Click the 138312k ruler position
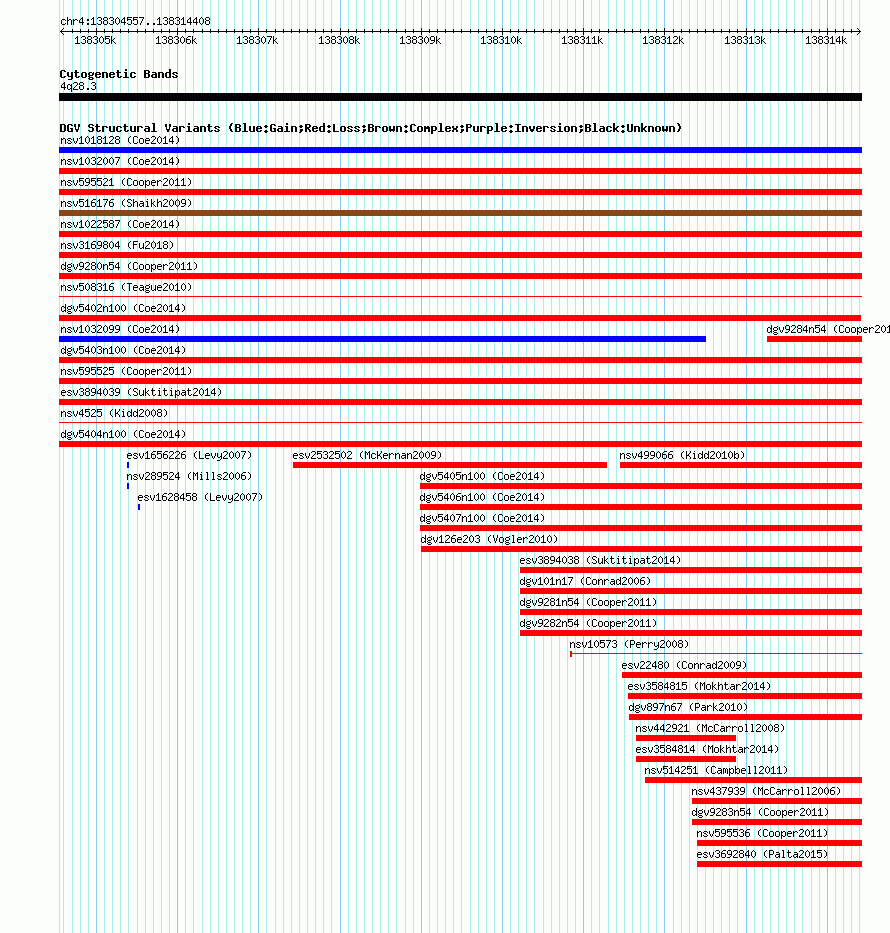 pos(663,40)
